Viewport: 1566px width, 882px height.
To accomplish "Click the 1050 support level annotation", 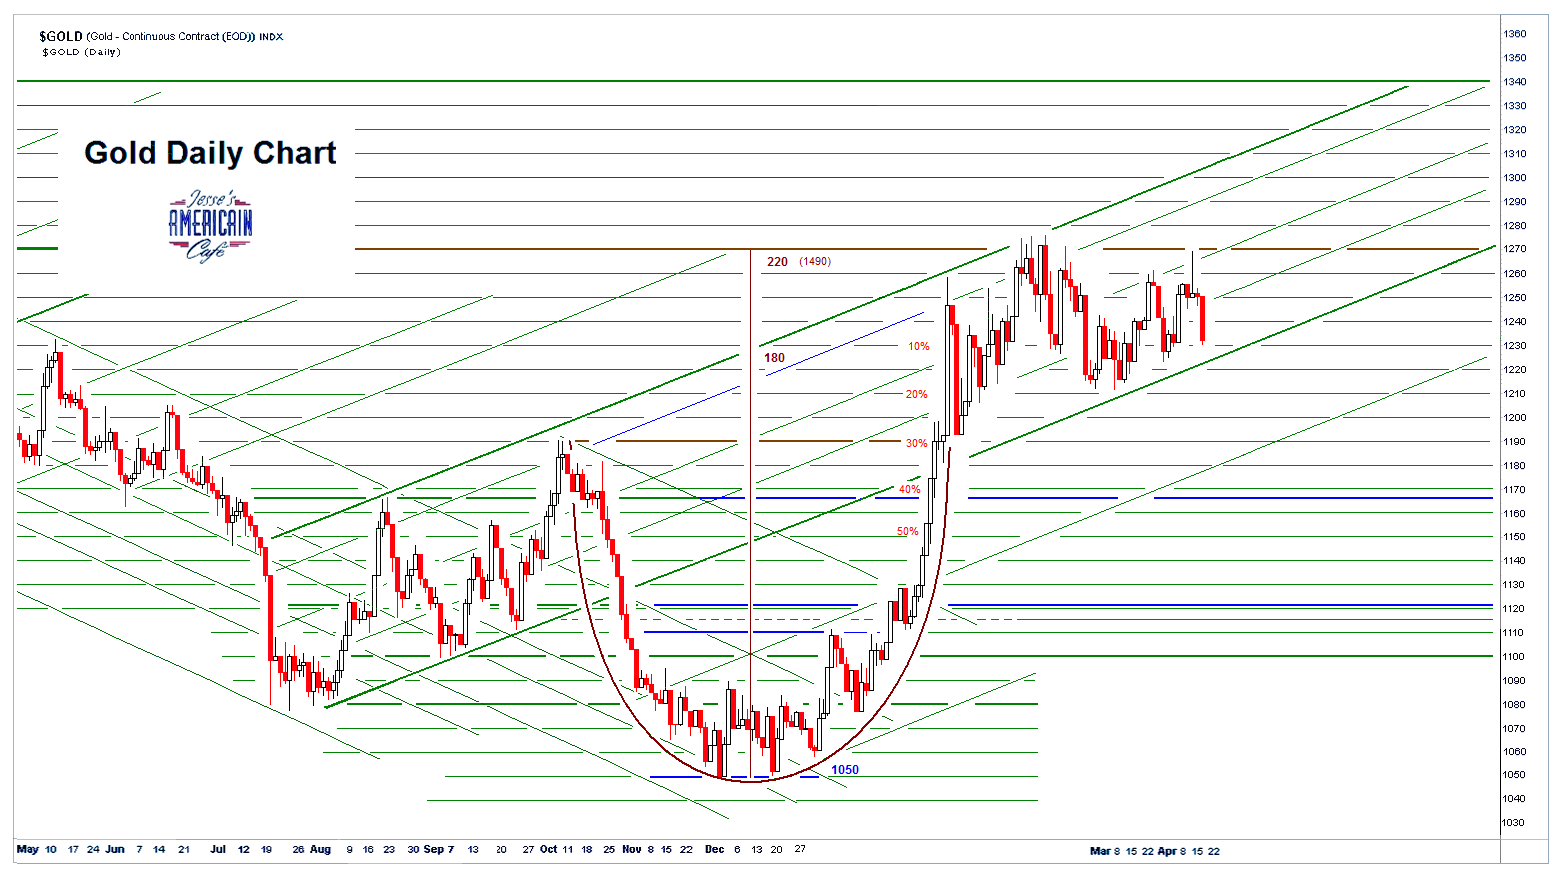I will click(845, 769).
